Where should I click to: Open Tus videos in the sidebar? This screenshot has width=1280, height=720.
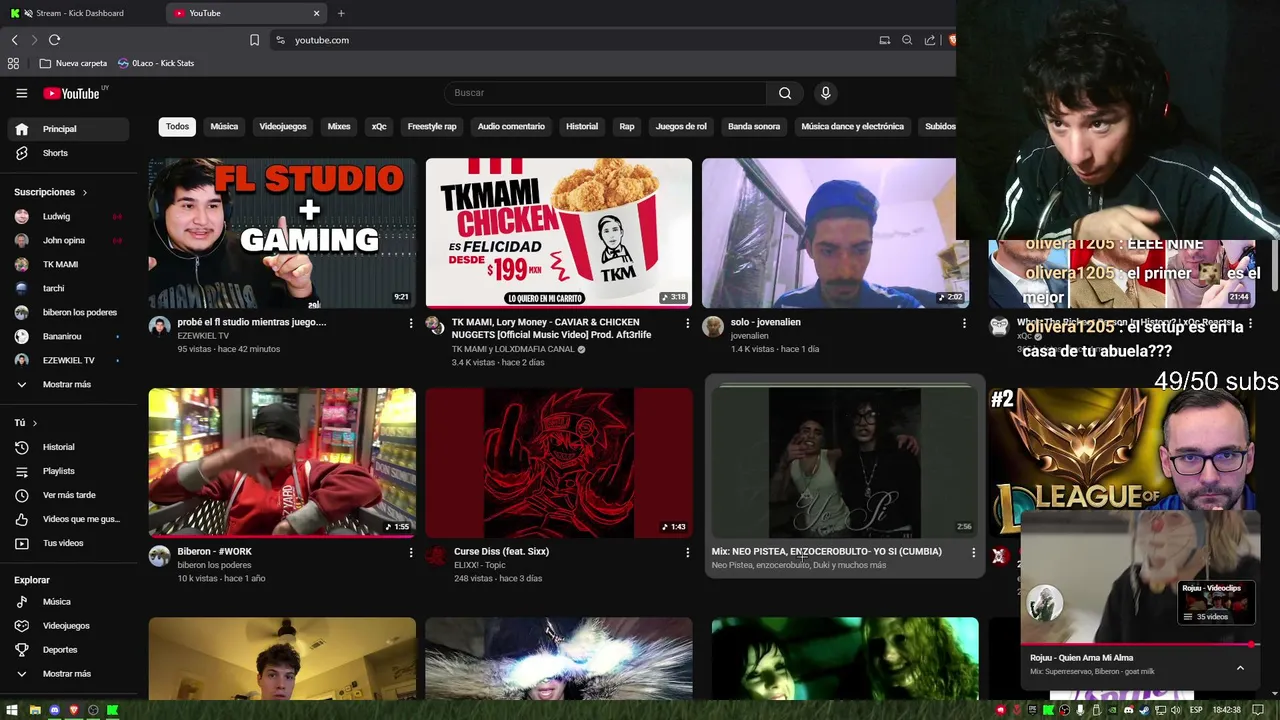tap(68, 543)
